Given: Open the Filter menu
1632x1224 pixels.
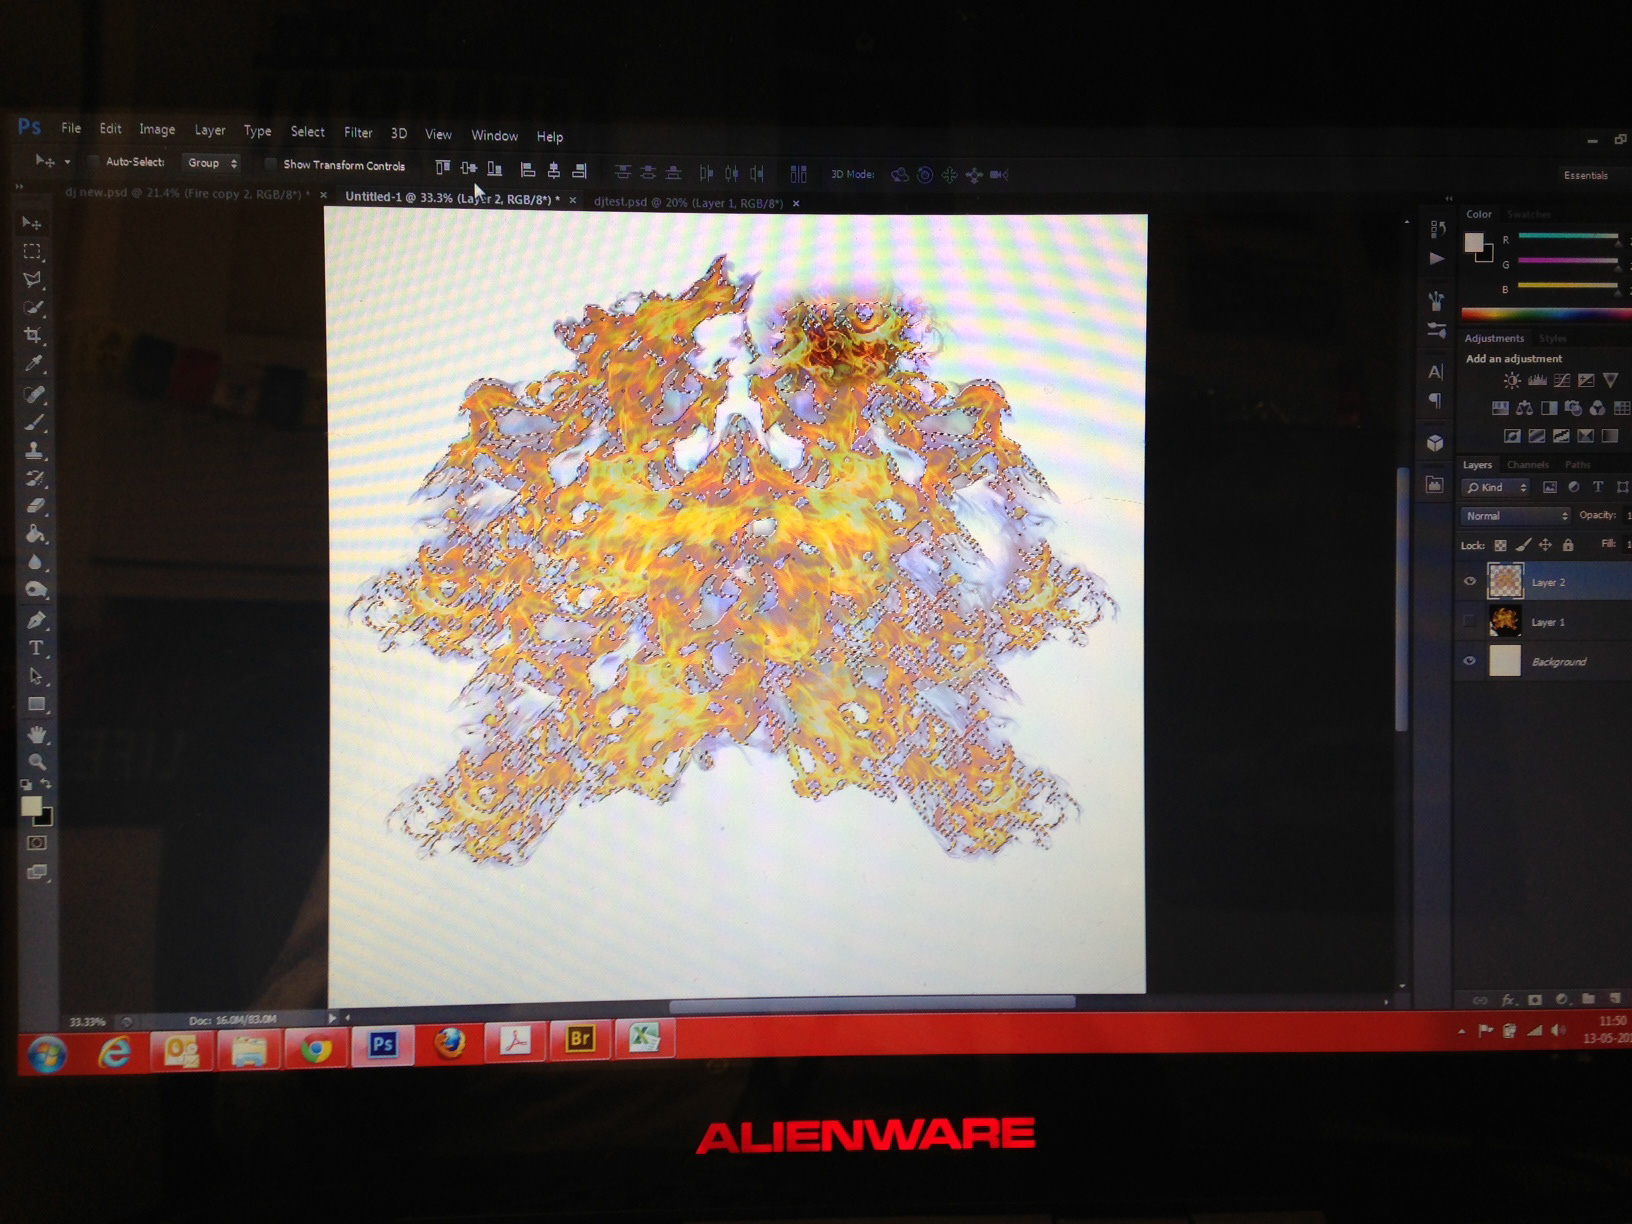Looking at the screenshot, I should click(358, 132).
